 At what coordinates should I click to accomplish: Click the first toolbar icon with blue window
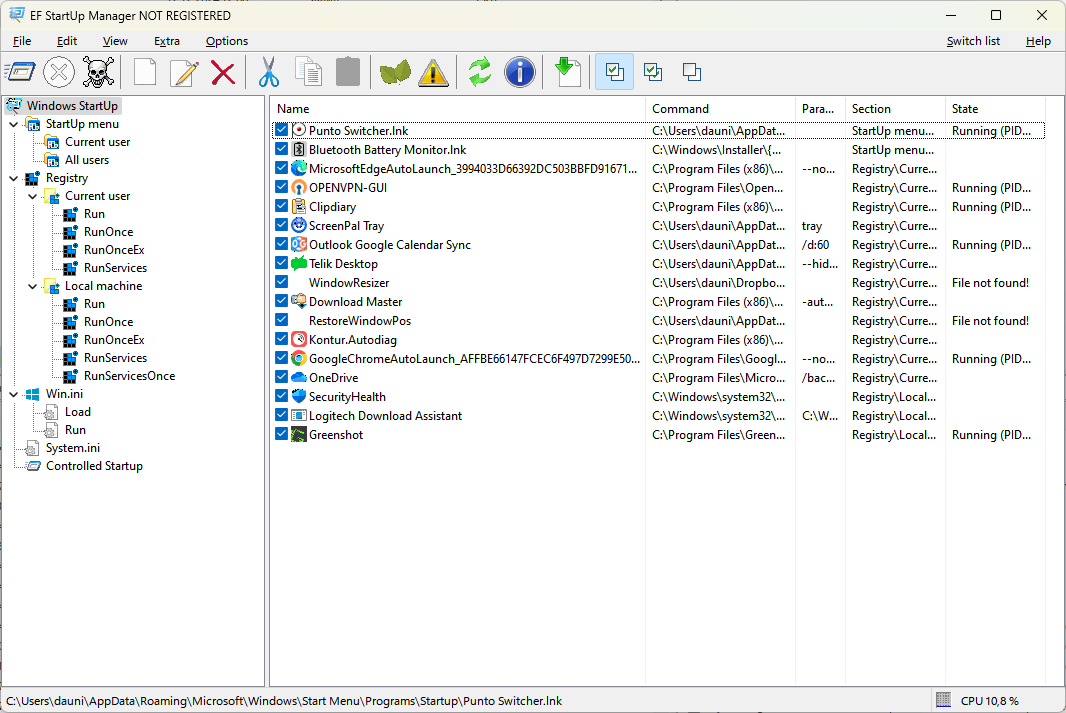(x=20, y=72)
